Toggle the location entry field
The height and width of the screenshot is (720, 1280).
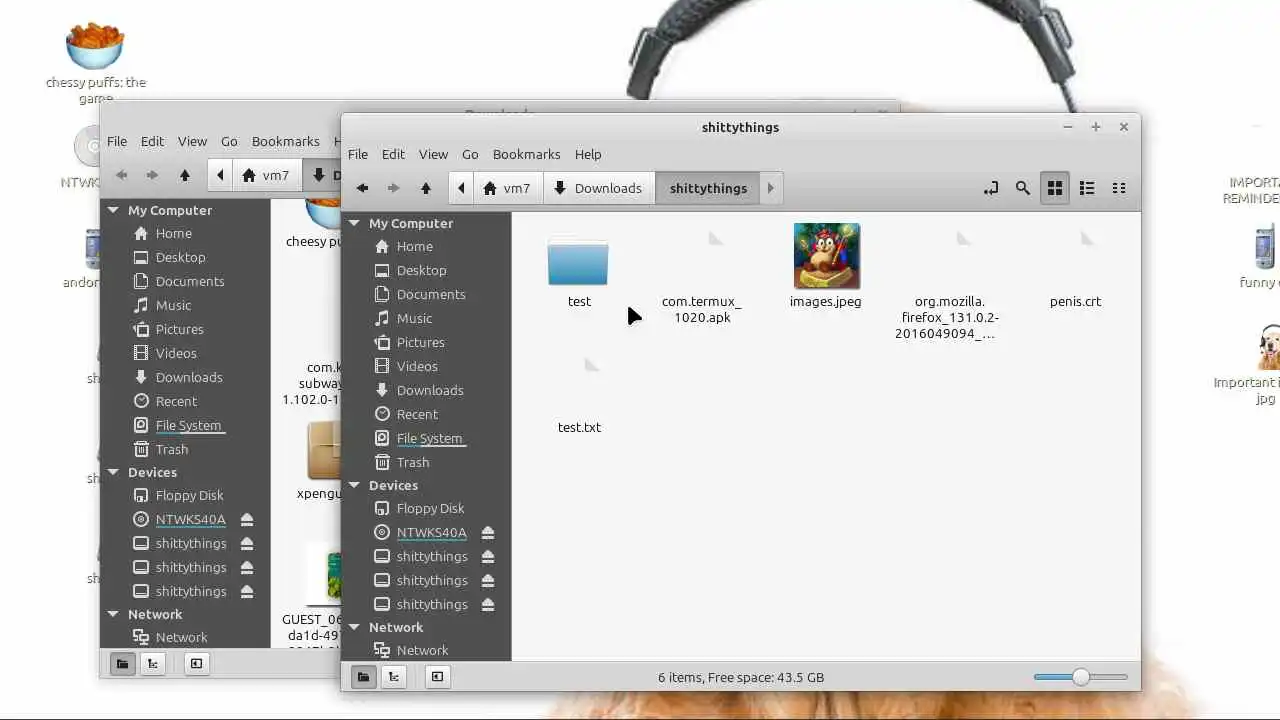point(990,188)
